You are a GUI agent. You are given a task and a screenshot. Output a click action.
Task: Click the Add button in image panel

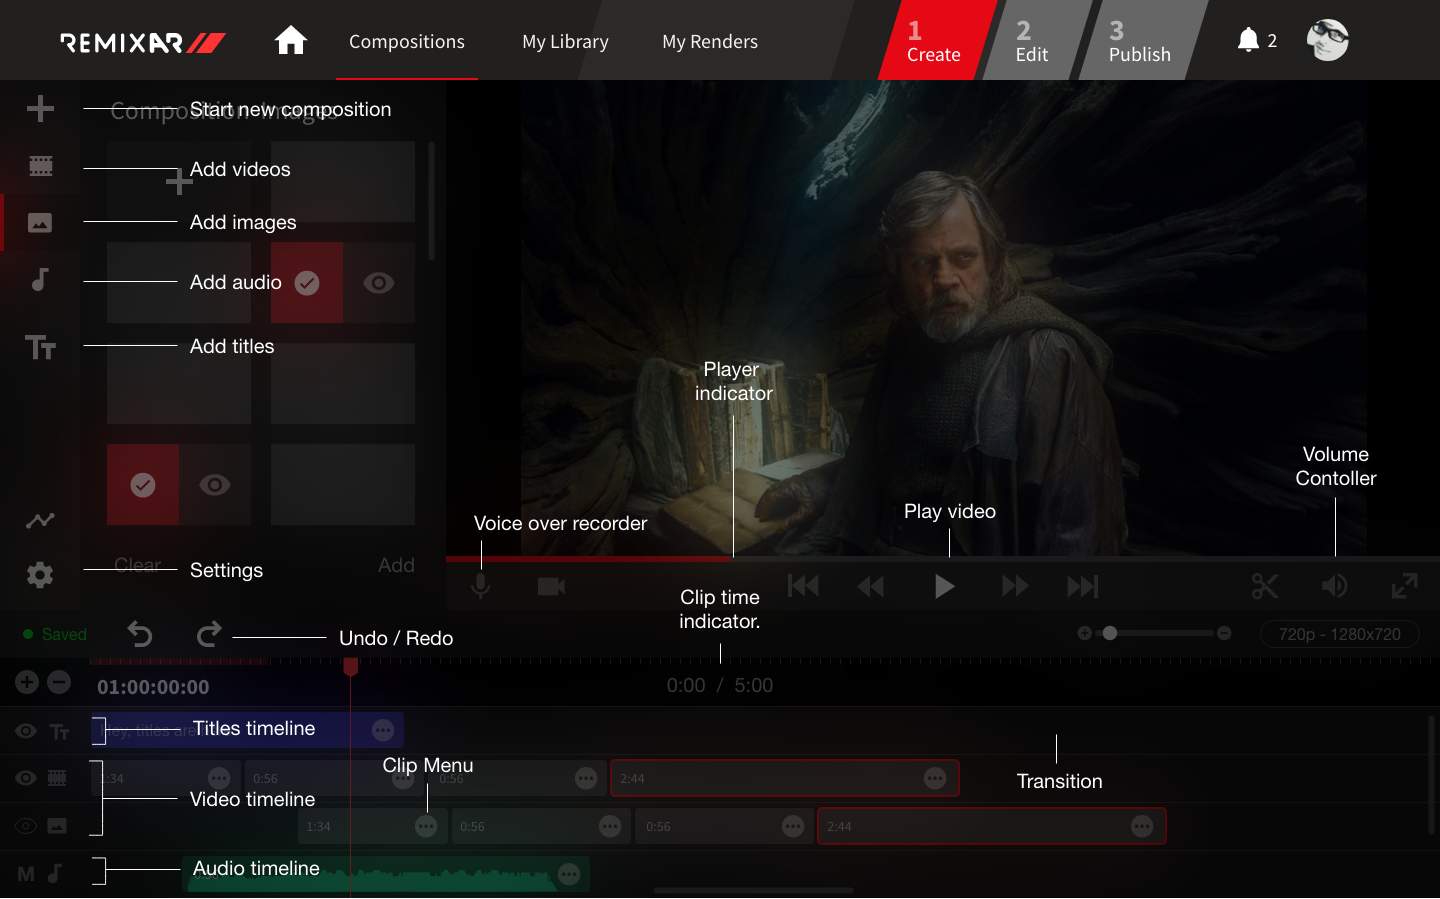396,565
